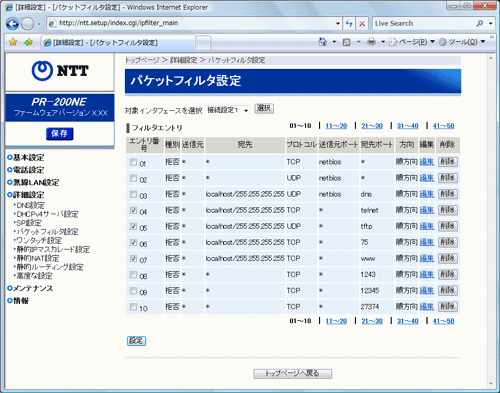500x393 pixels.
Task: Click the Set (設定) button below table
Action: coord(136,341)
